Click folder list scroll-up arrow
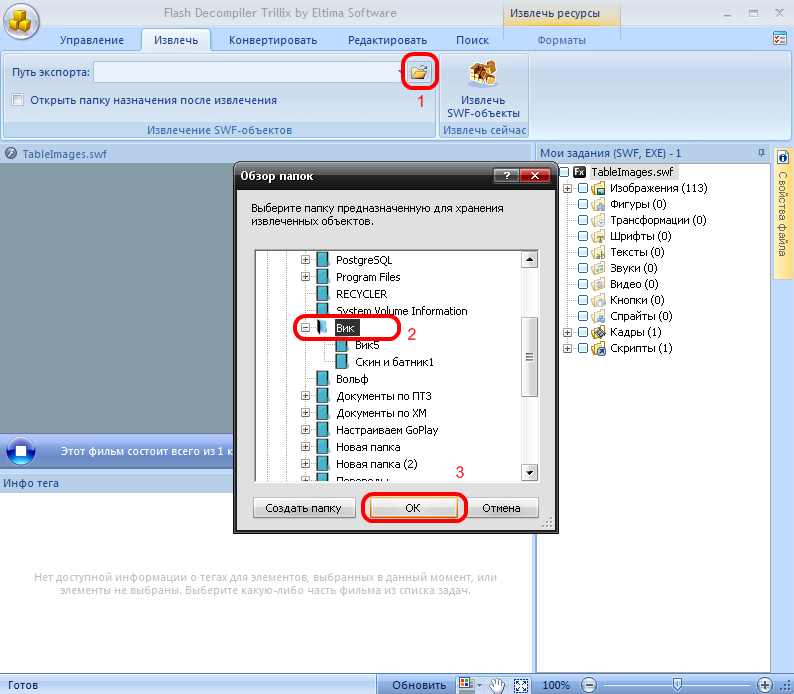The height and width of the screenshot is (694, 794). pyautogui.click(x=530, y=260)
